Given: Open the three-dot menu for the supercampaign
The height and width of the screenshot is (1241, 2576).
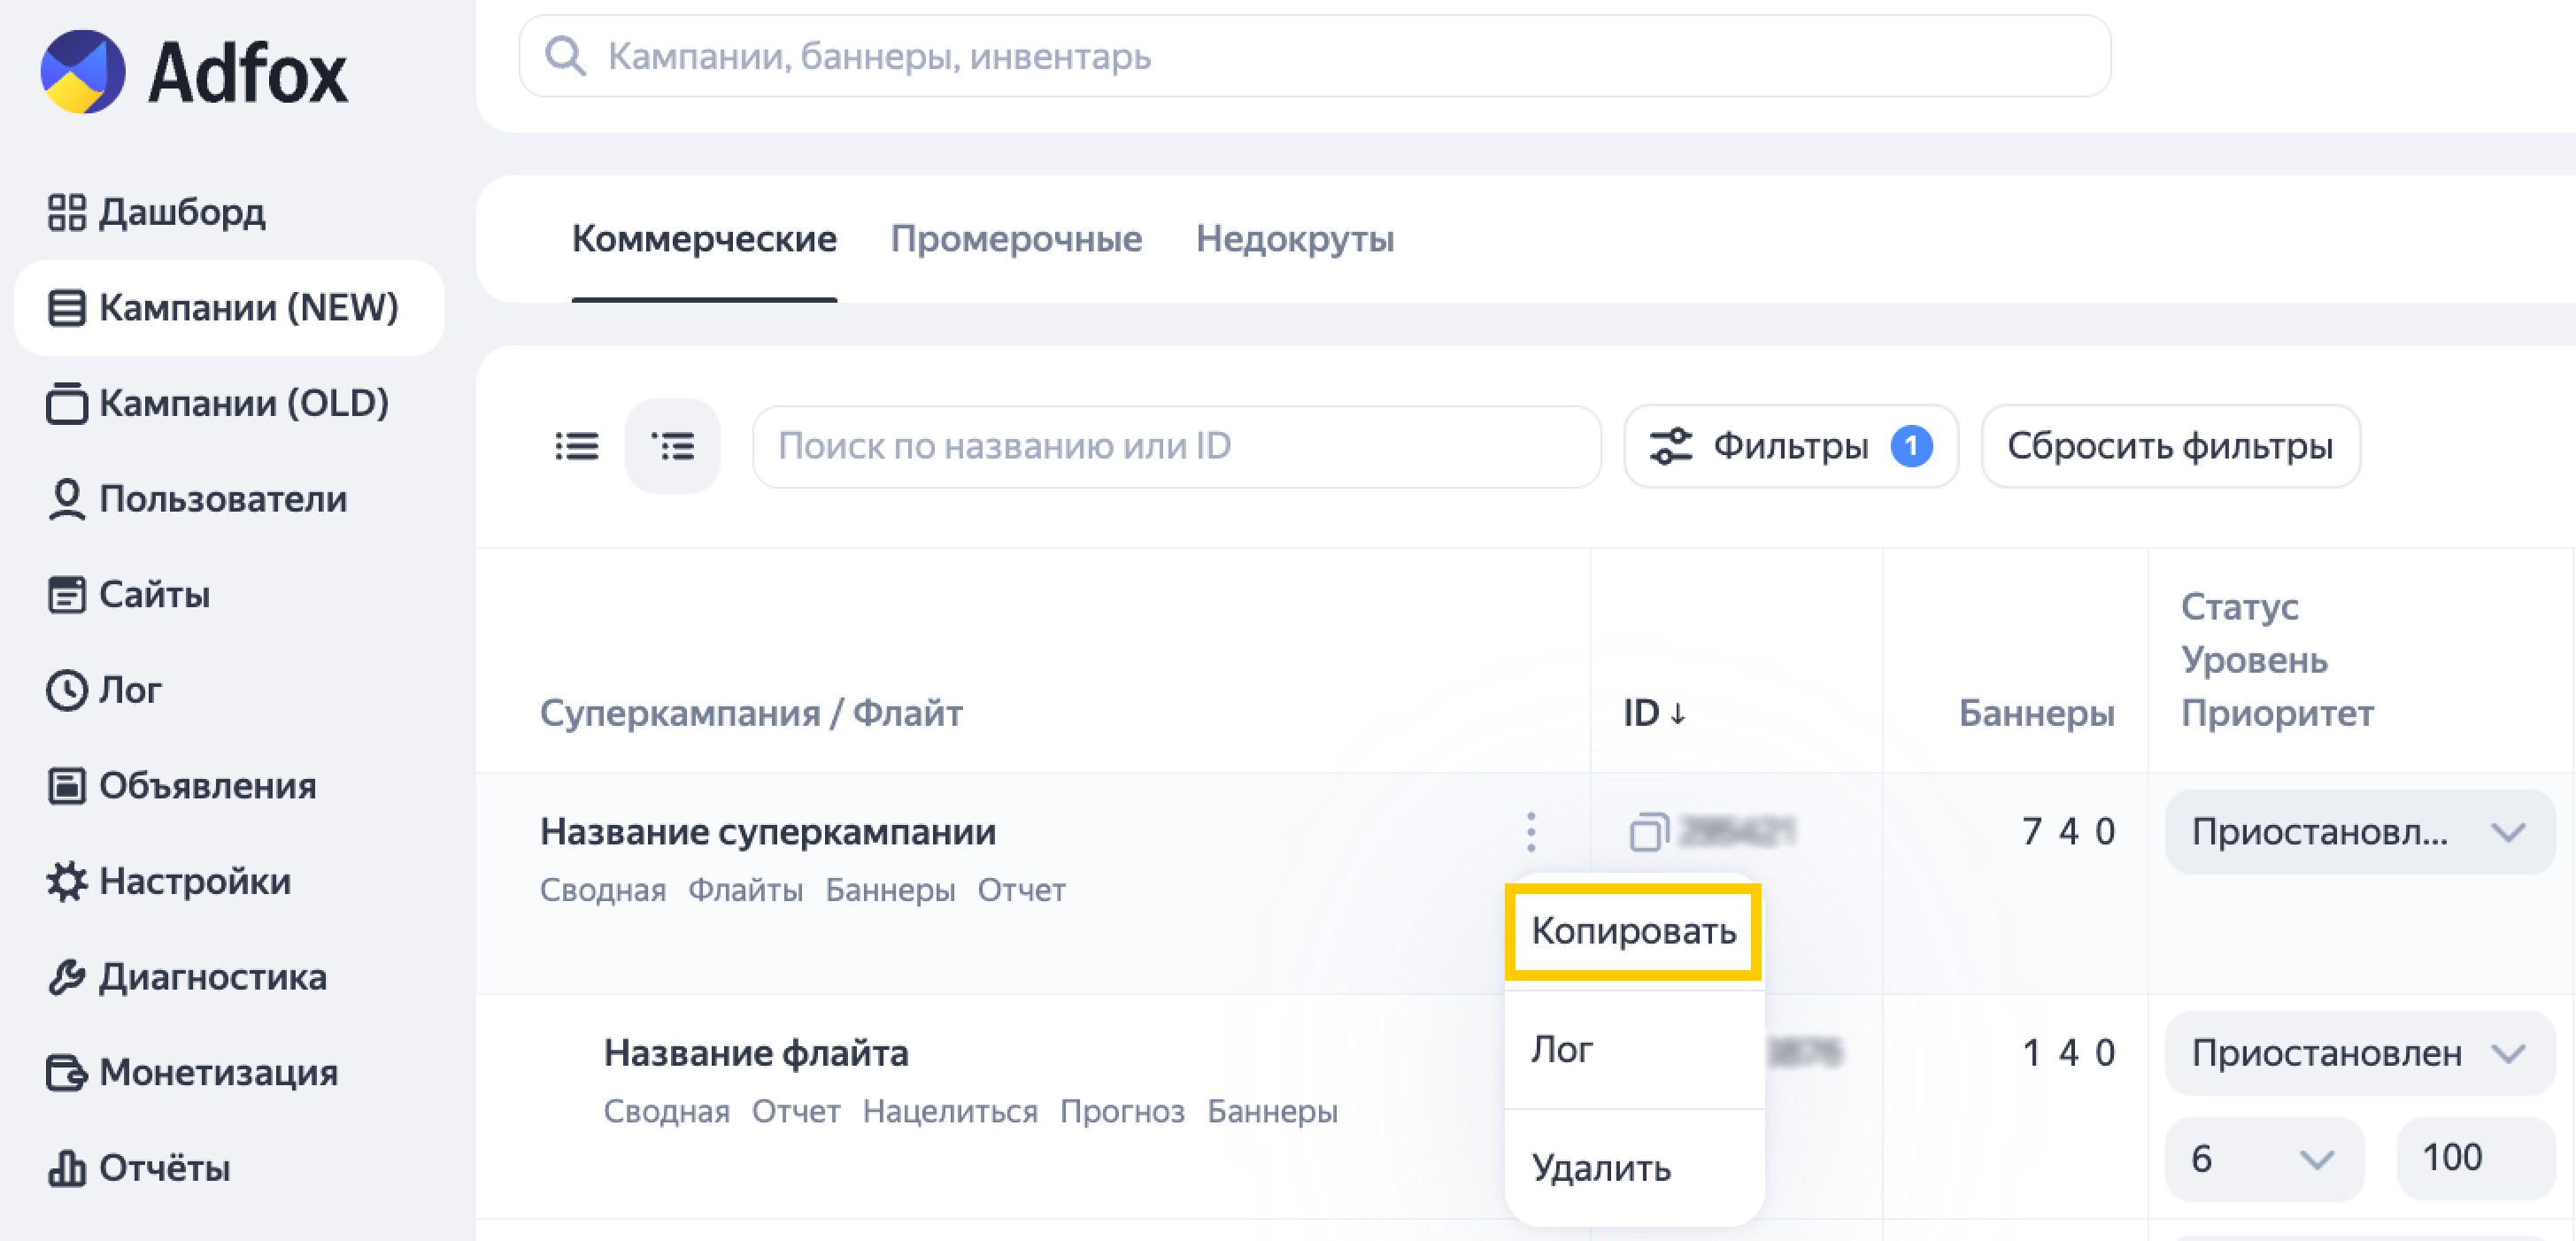Looking at the screenshot, I should 1531,832.
